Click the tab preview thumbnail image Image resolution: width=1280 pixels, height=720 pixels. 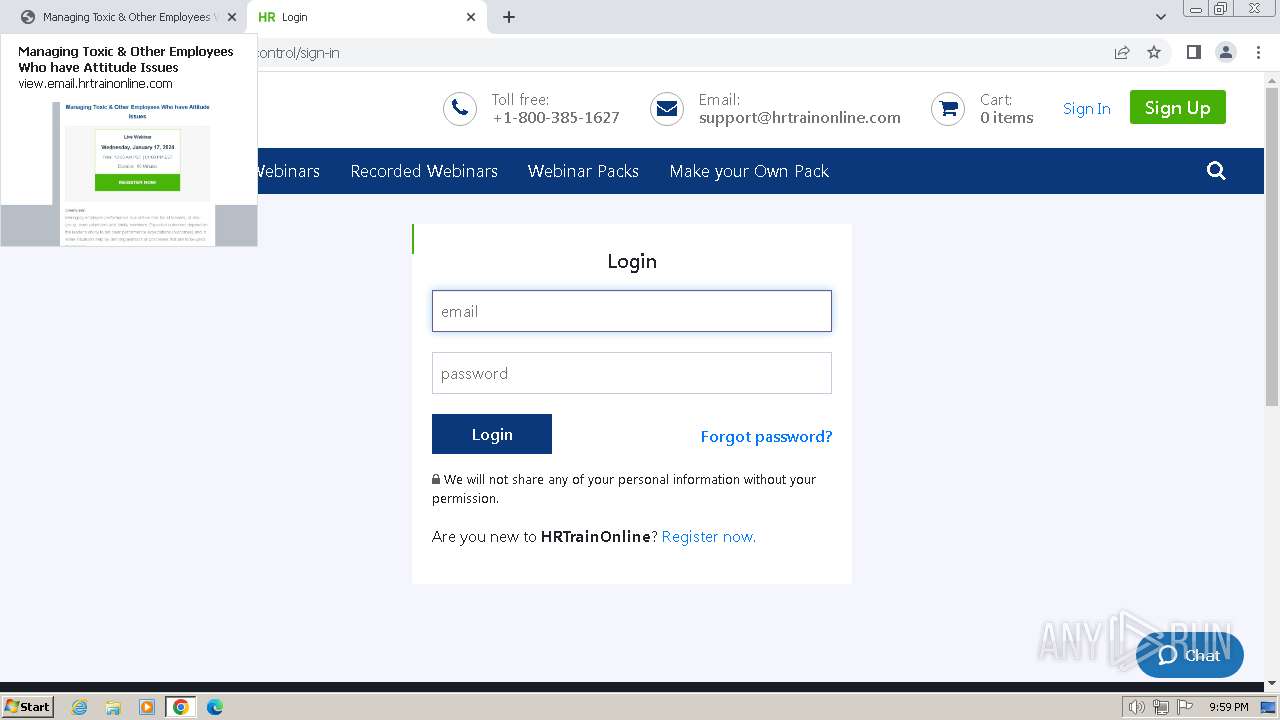click(x=129, y=173)
